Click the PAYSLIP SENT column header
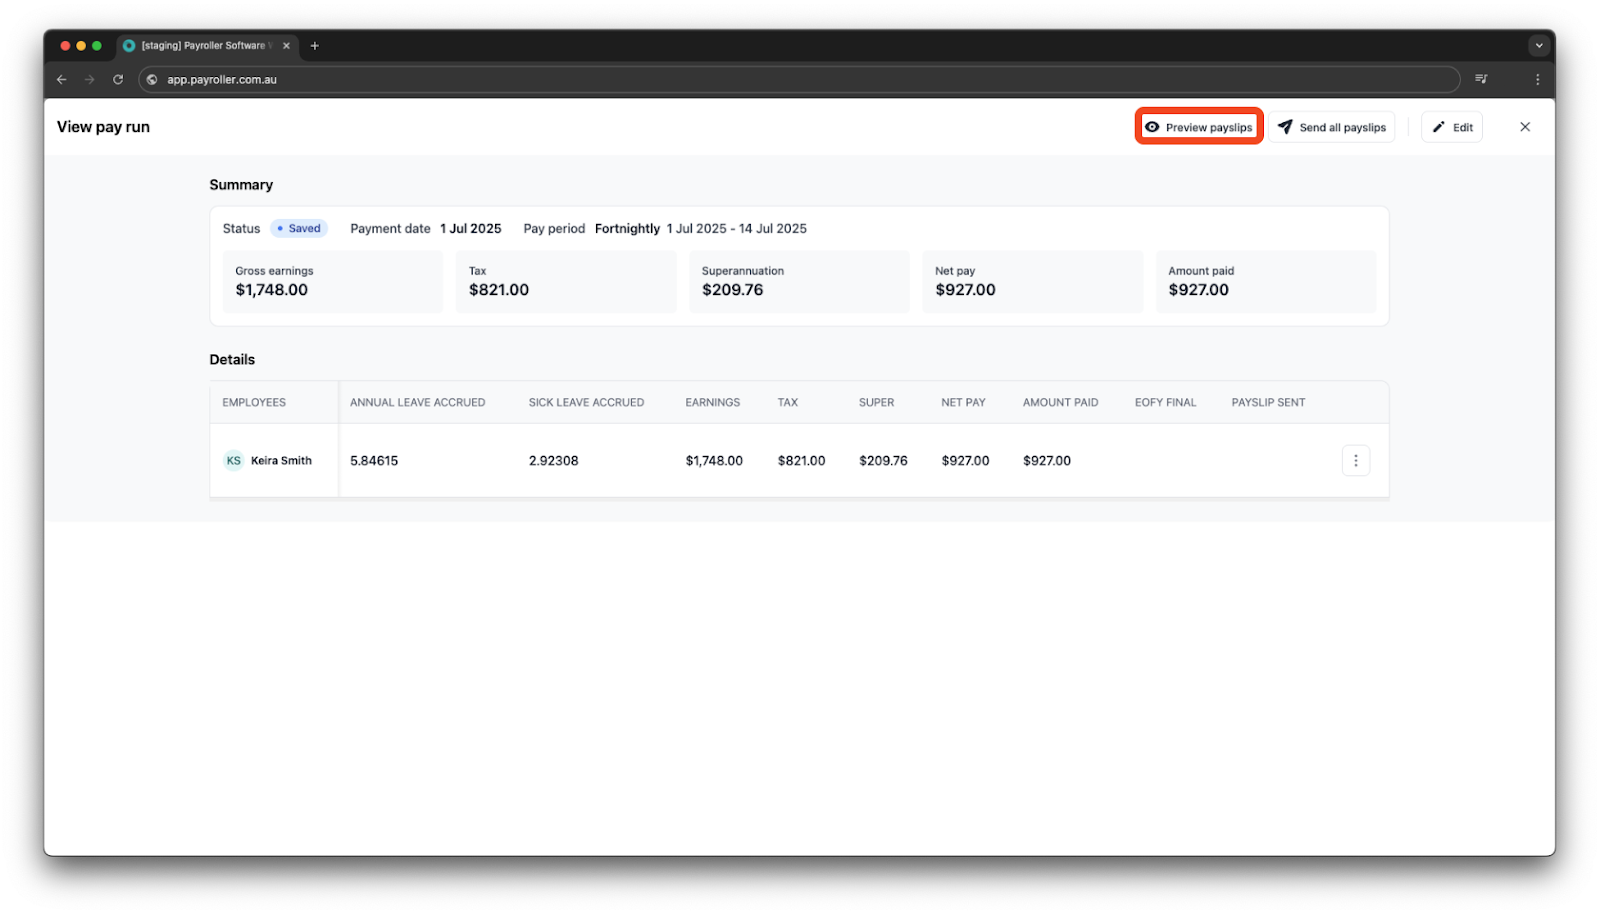The image size is (1600, 914). (x=1268, y=403)
